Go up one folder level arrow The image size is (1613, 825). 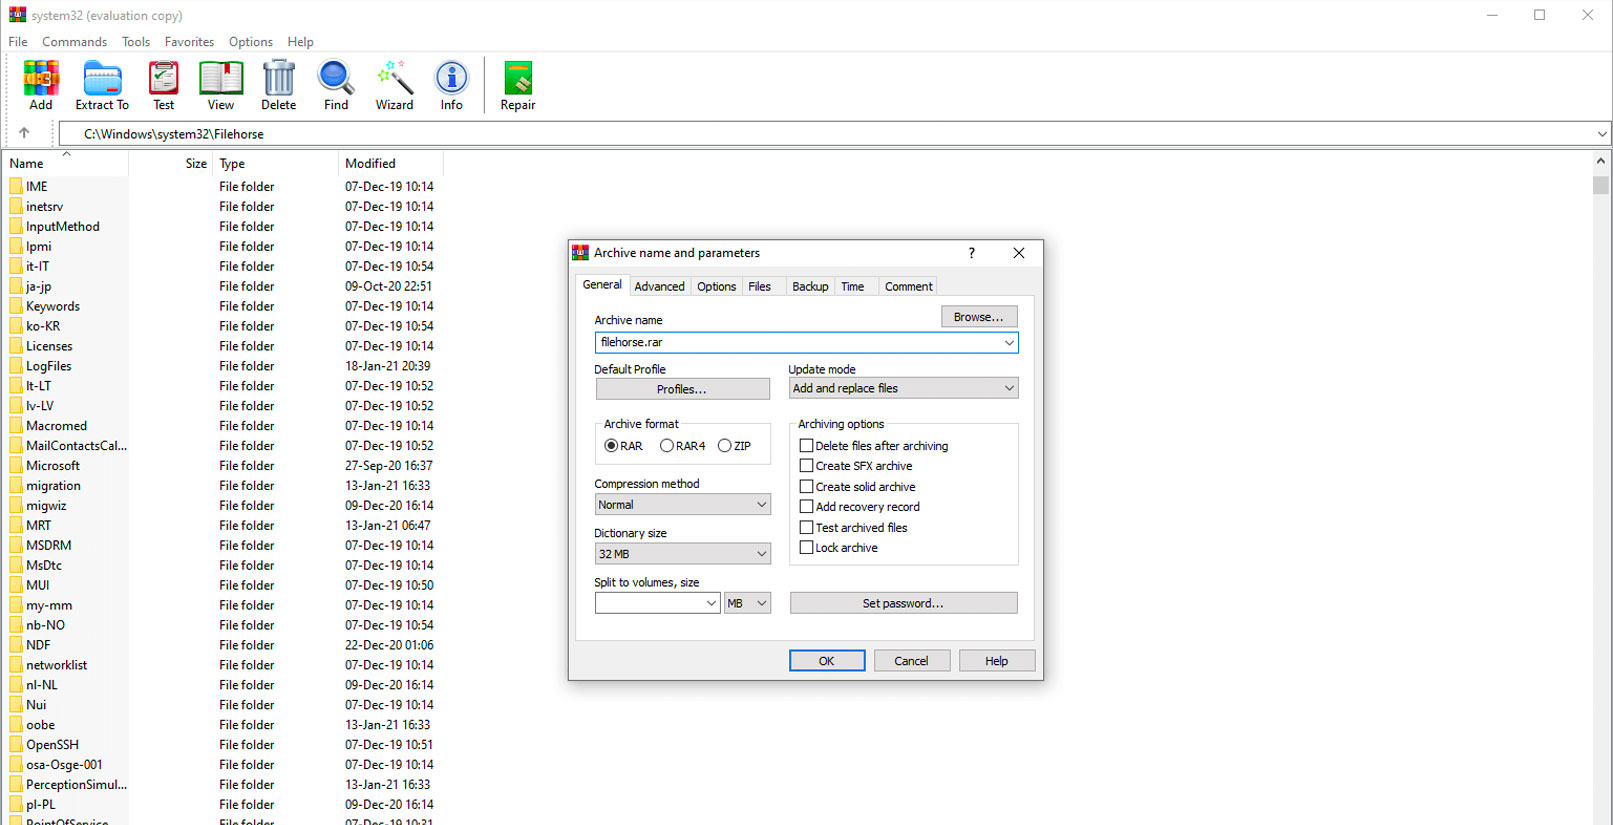click(x=24, y=133)
